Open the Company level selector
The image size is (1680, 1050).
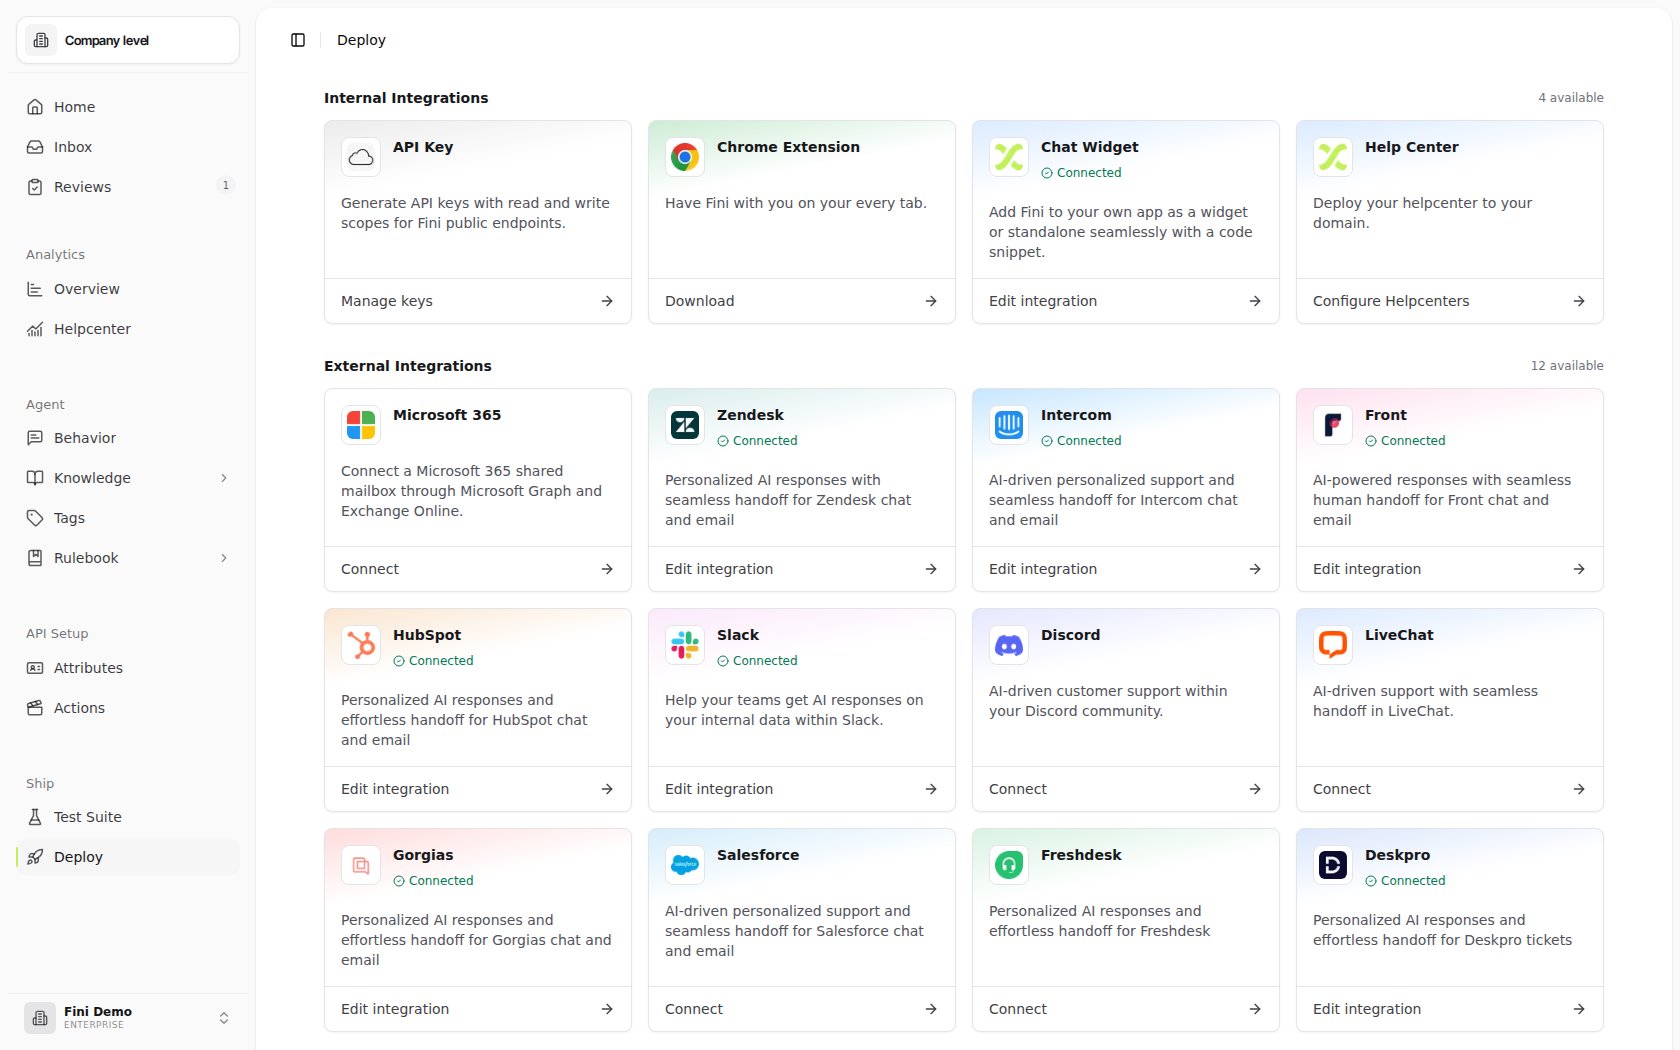(128, 40)
